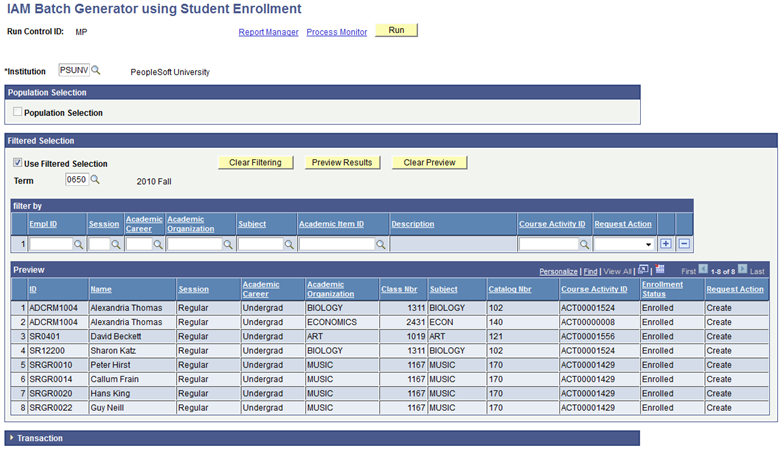Image resolution: width=784 pixels, height=452 pixels.
Task: Go to previous Preview rows arrow
Action: (703, 269)
